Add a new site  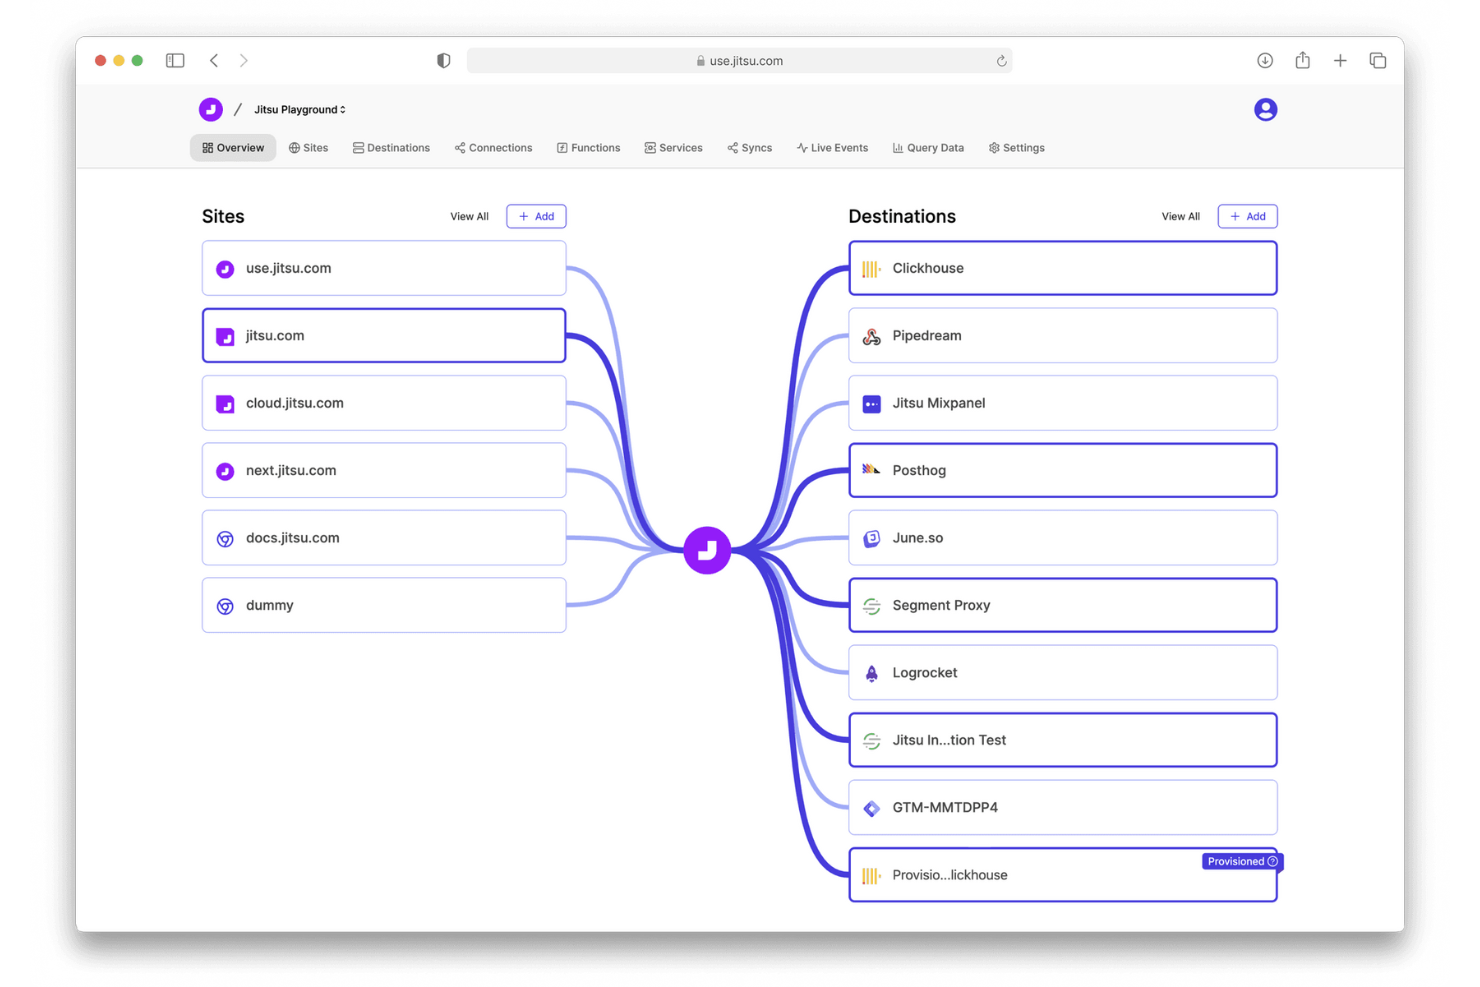pyautogui.click(x=536, y=216)
